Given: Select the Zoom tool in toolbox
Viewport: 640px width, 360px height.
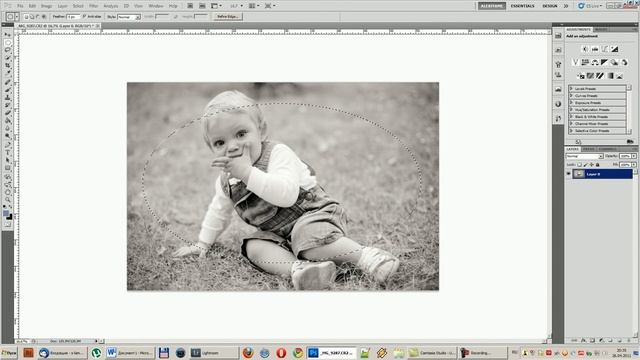Looking at the screenshot, I should click(8, 200).
